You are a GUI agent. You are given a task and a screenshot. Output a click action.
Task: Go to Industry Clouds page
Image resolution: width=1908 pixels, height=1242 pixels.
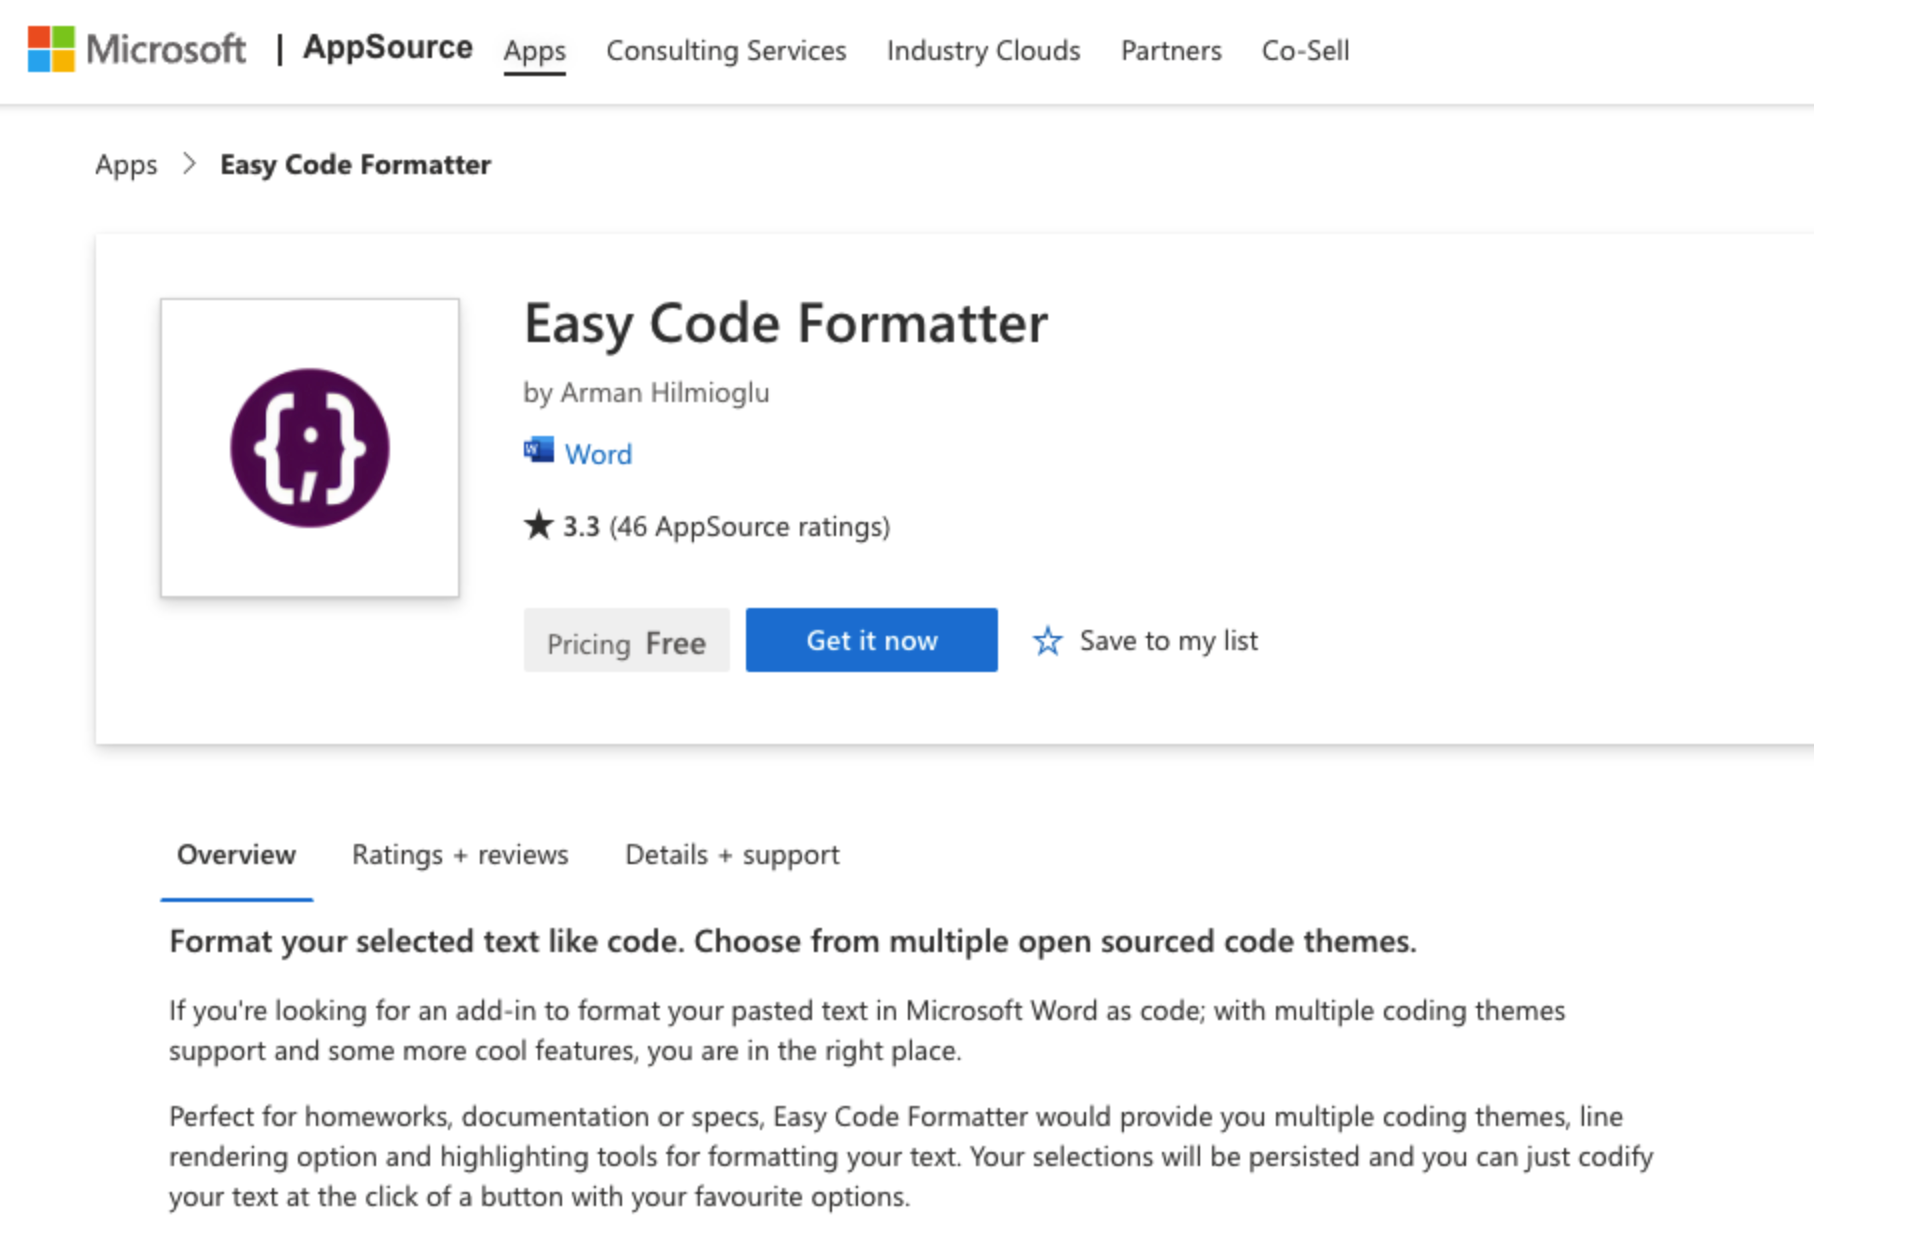pos(983,50)
